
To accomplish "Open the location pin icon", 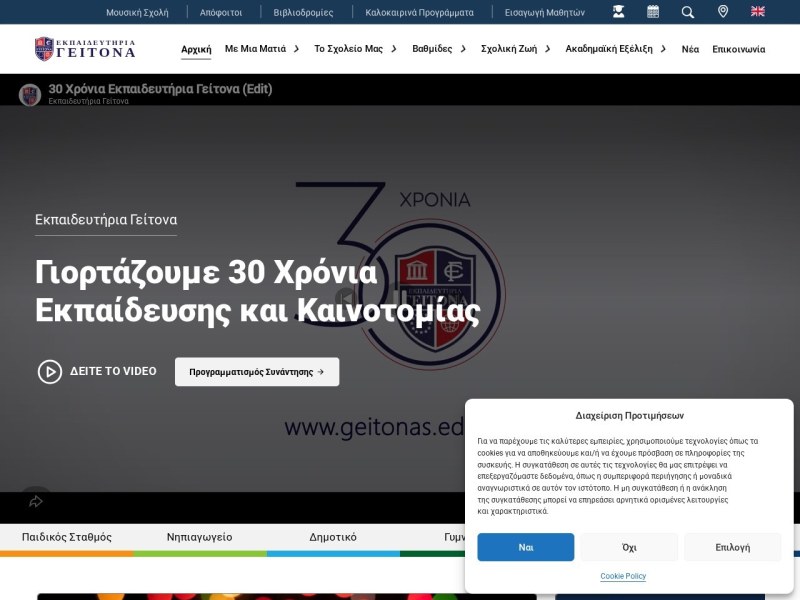I will (x=723, y=12).
